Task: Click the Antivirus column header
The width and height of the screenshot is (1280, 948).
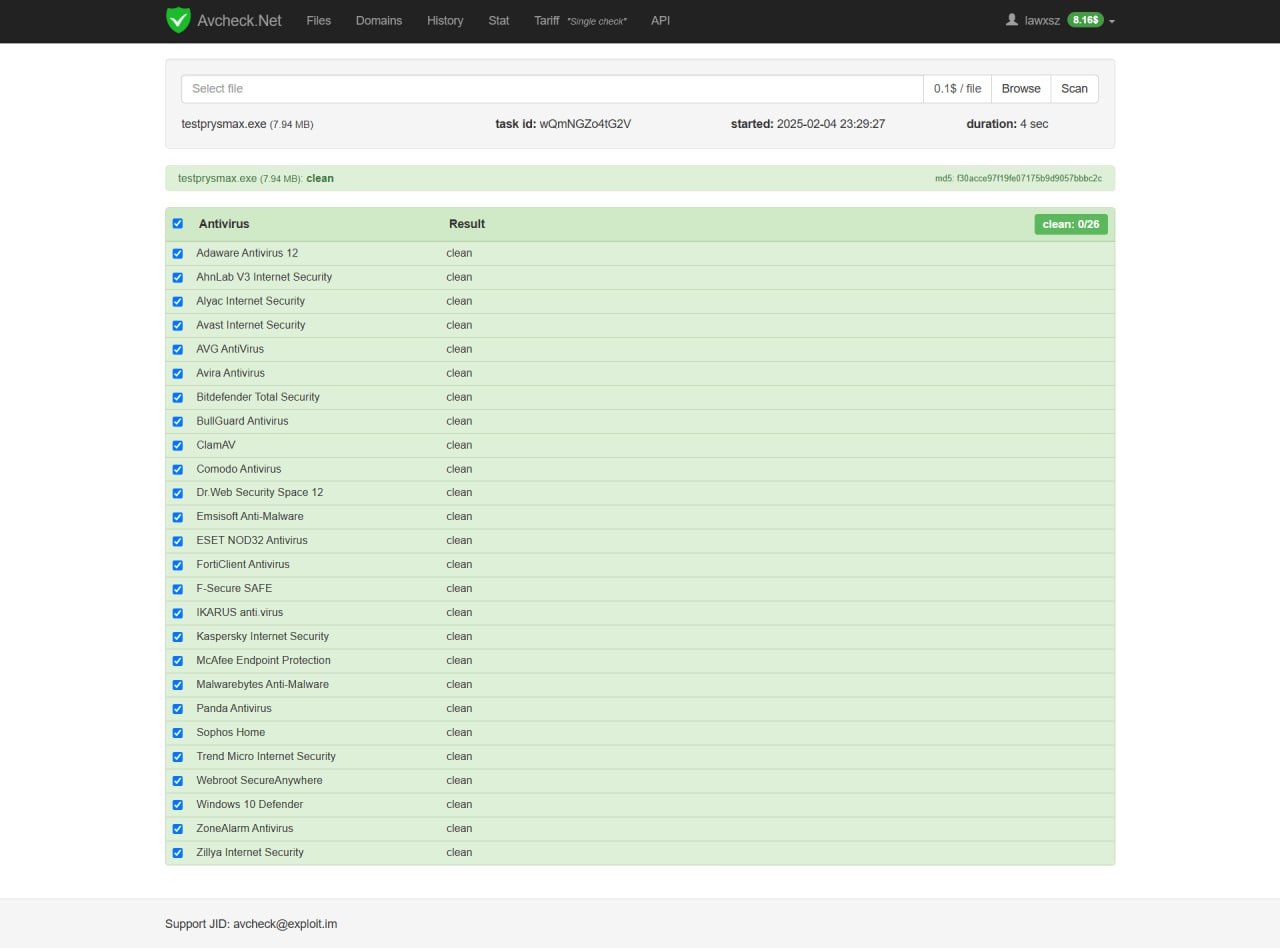Action: [224, 224]
